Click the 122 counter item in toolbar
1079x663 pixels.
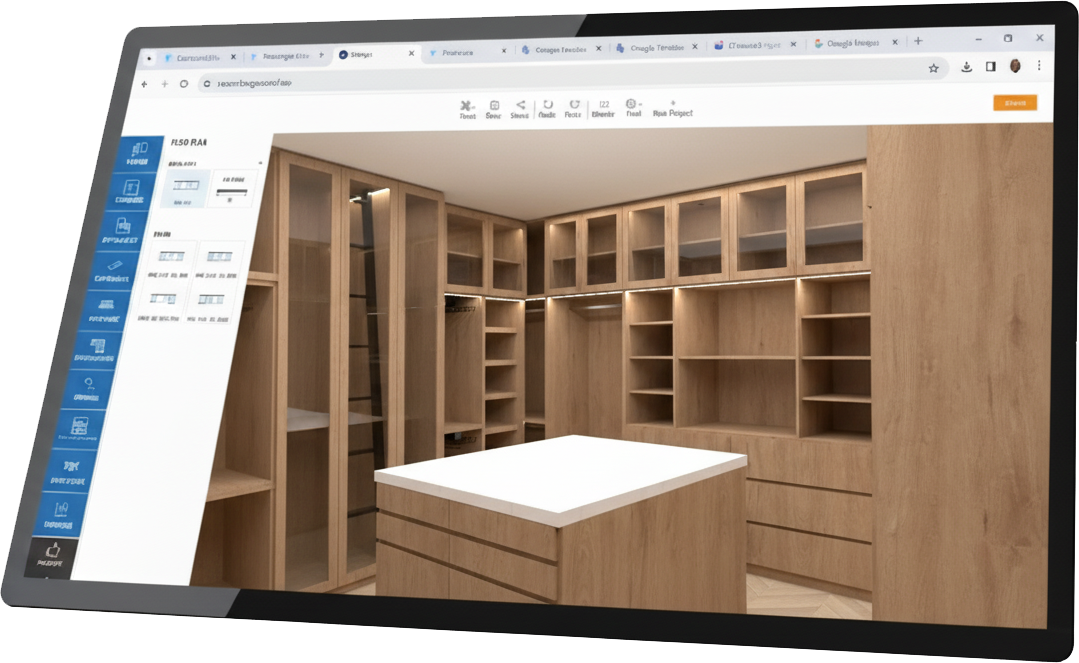tap(603, 109)
